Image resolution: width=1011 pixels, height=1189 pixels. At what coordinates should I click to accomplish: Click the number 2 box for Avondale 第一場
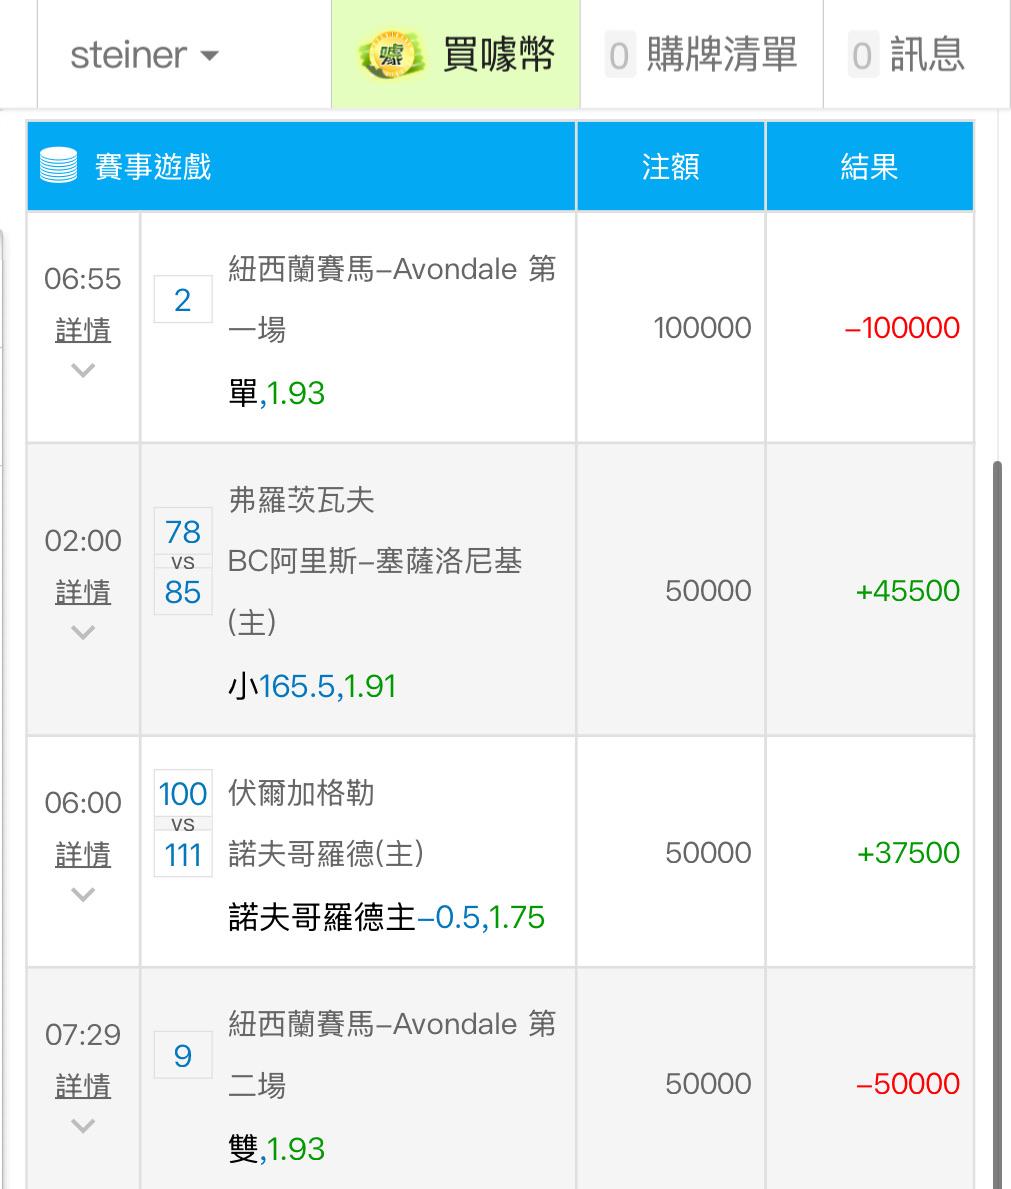pos(183,299)
